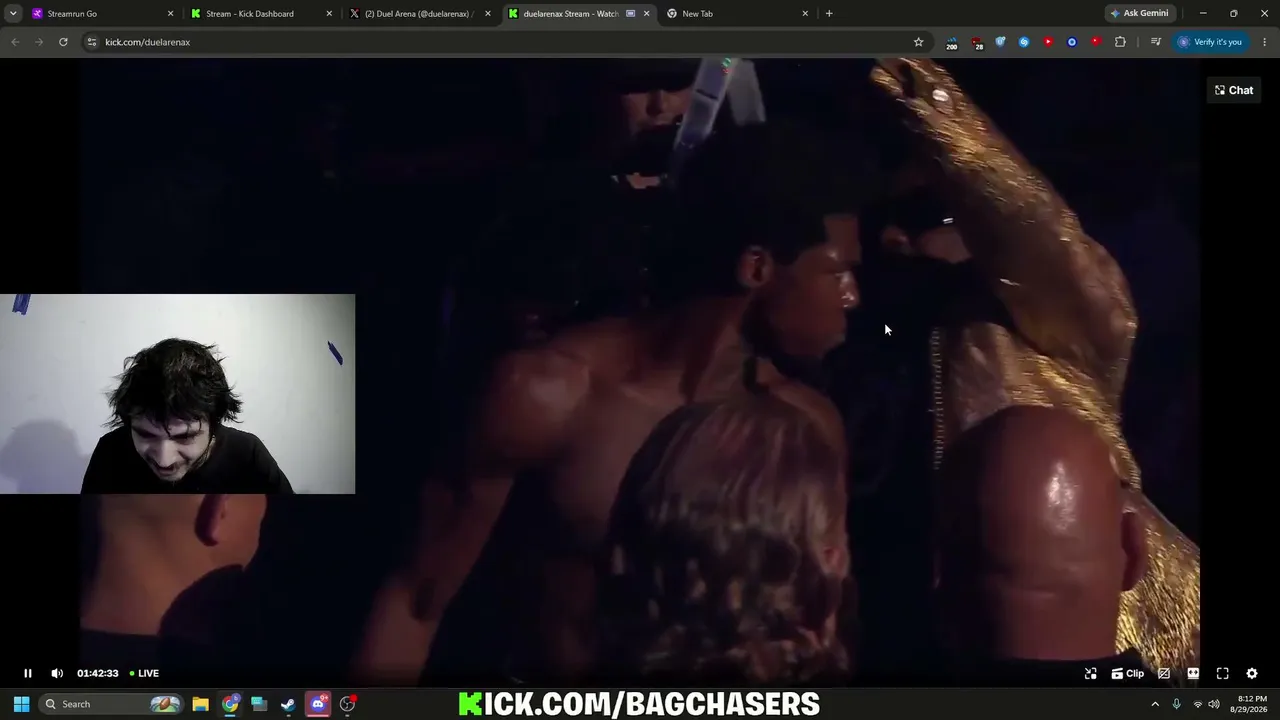Go back to the previous page
The image size is (1280, 720).
pos(15,42)
